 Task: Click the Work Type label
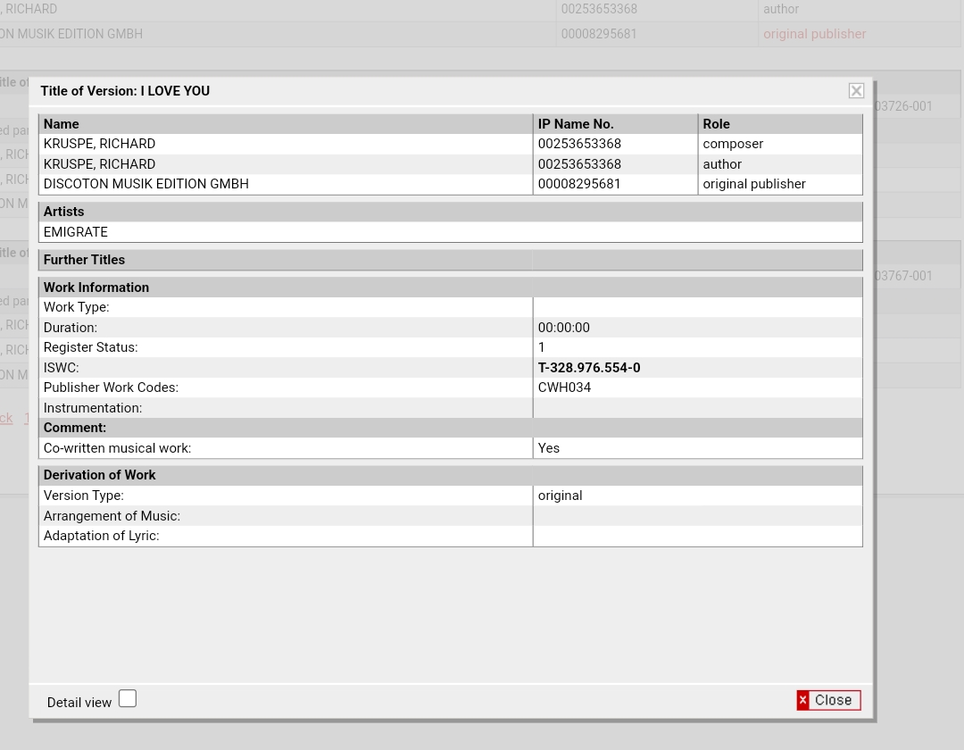pos(76,307)
